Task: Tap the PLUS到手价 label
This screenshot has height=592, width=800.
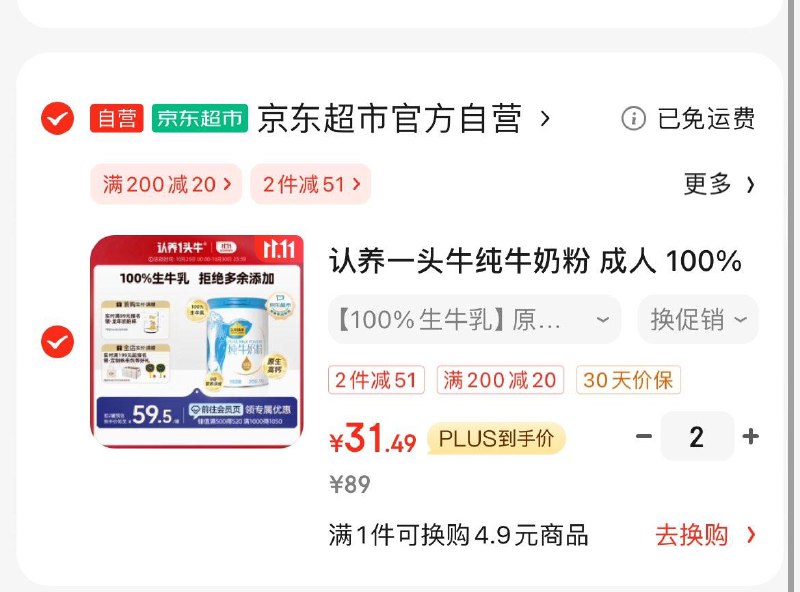Action: pyautogui.click(x=496, y=438)
